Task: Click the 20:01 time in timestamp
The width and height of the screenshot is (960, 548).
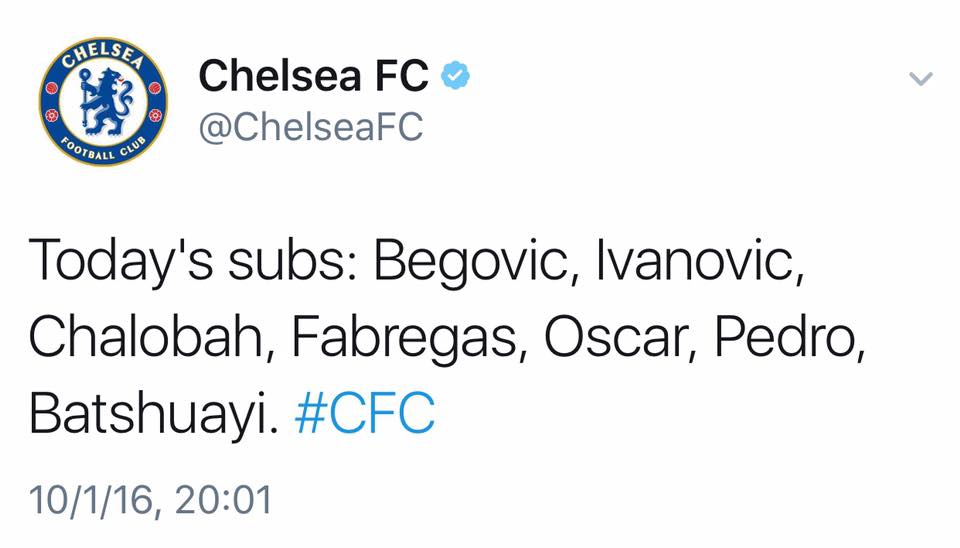Action: click(x=223, y=500)
